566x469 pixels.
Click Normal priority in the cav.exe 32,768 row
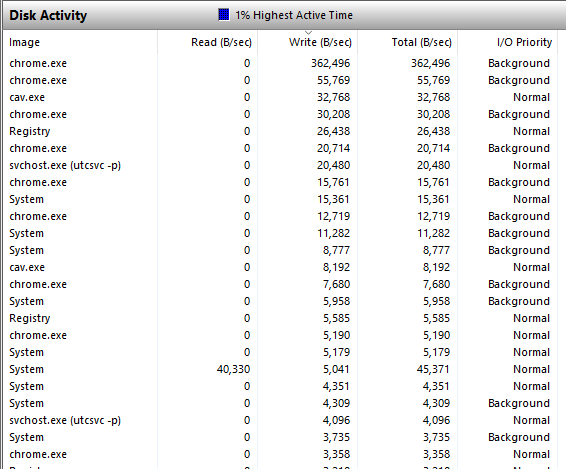(531, 97)
